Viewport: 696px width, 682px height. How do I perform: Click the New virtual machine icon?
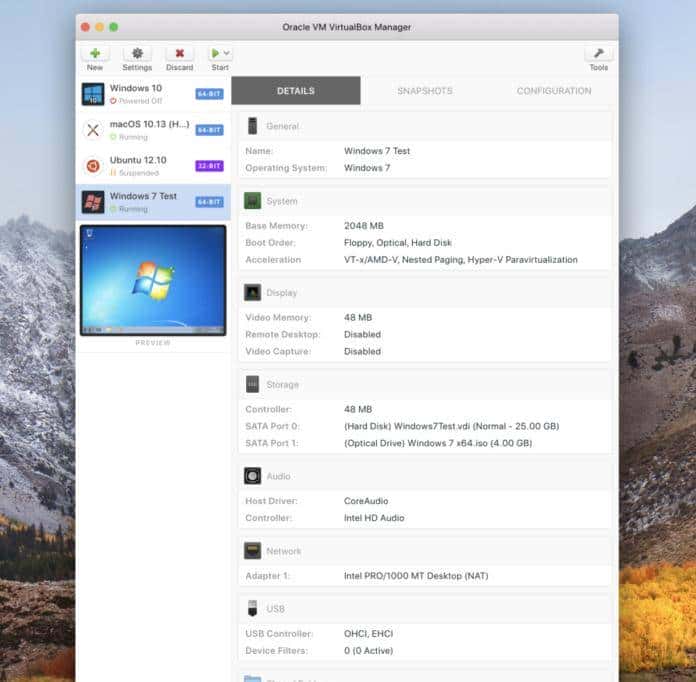(95, 54)
